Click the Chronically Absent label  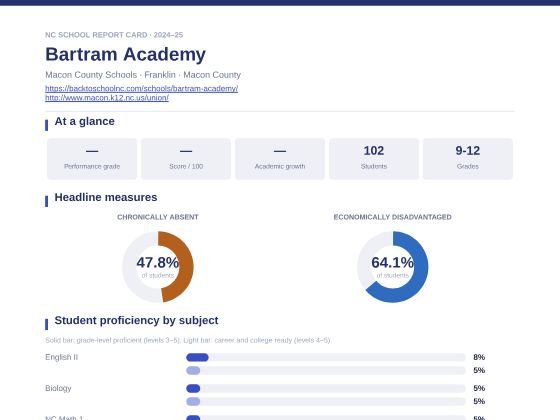point(158,217)
